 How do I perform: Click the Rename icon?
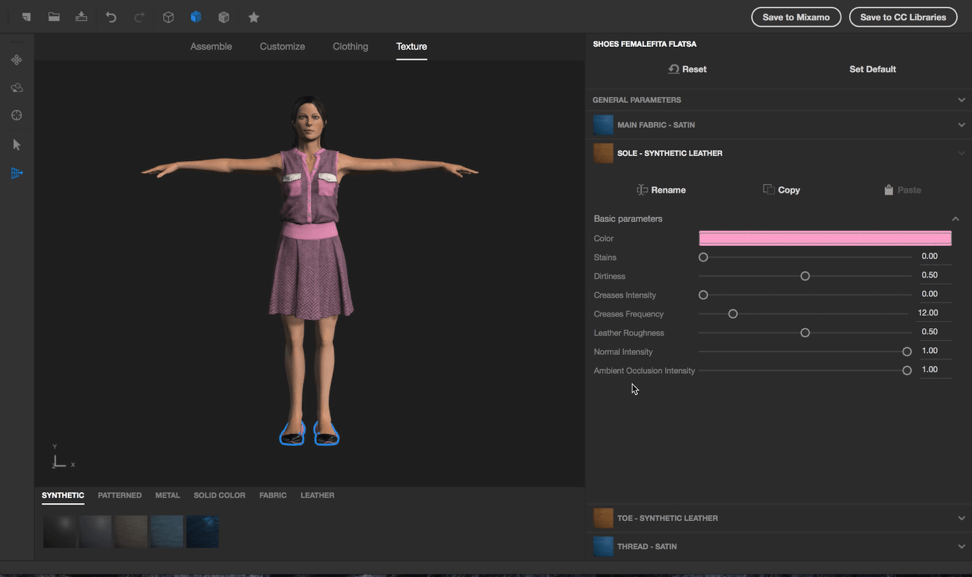[642, 190]
